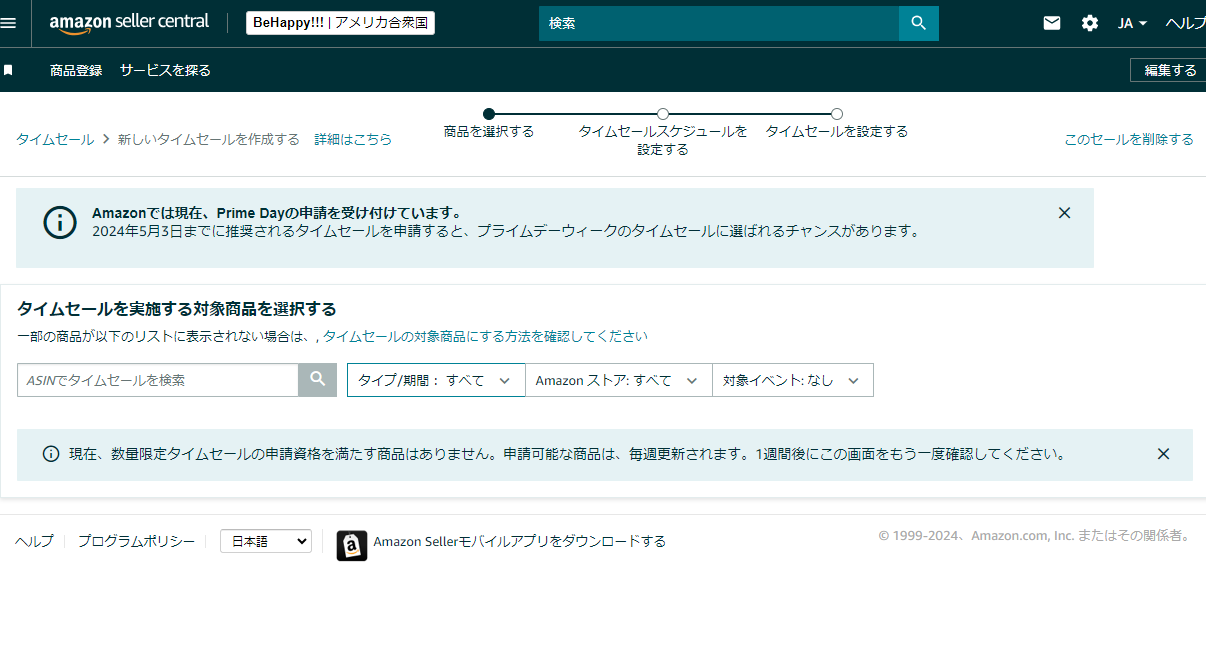Expand the Amazon ストア: すべて filter
The height and width of the screenshot is (658, 1206).
pyautogui.click(x=618, y=380)
